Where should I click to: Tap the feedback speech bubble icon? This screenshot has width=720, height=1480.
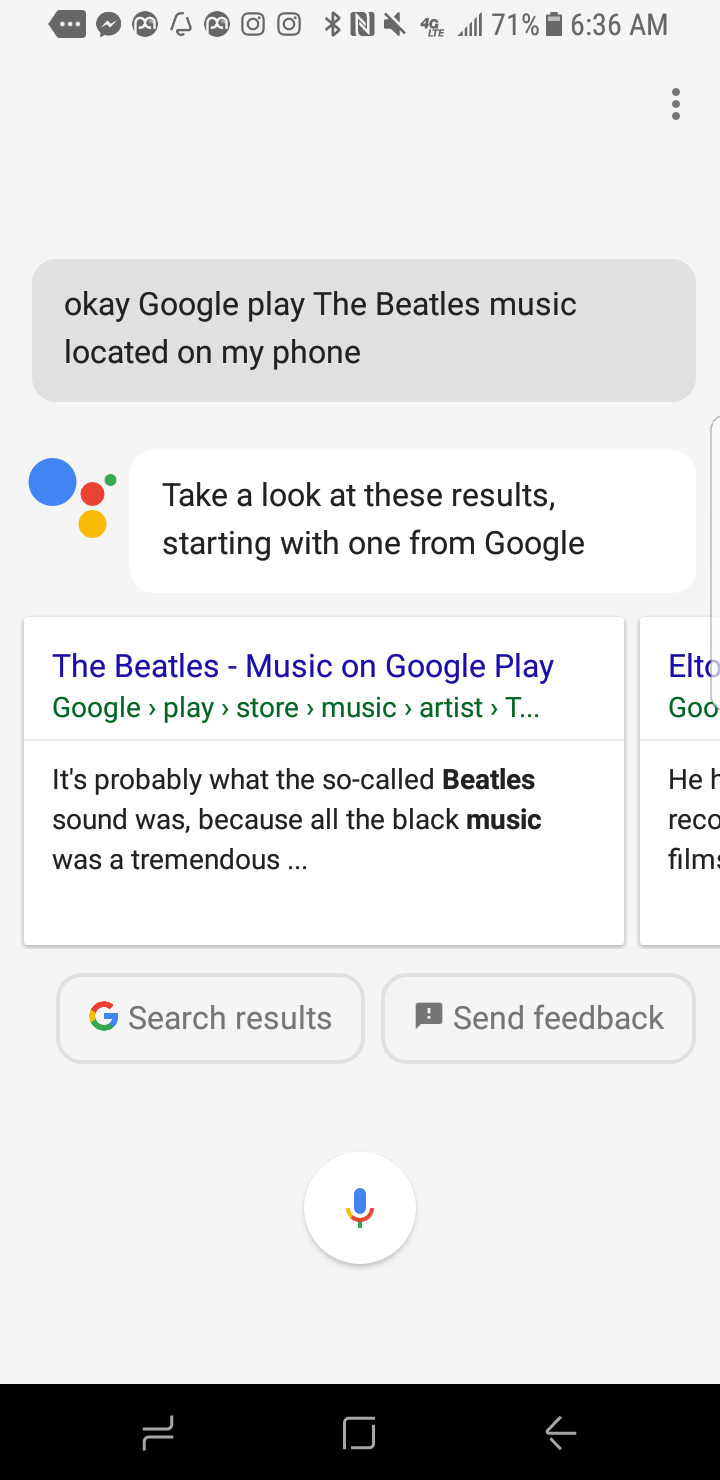(428, 1017)
